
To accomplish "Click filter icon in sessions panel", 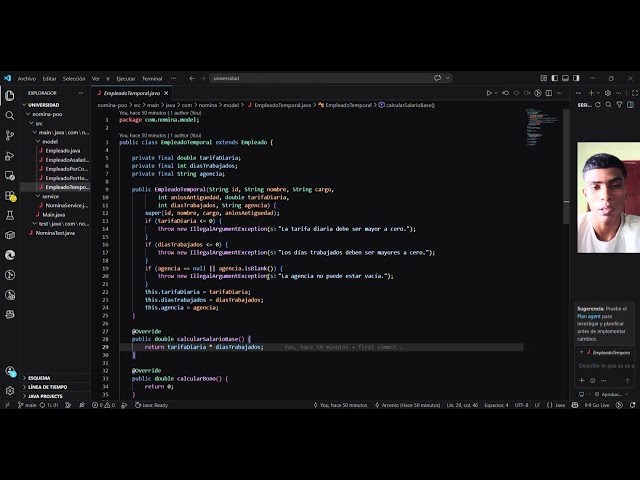I will 620,105.
